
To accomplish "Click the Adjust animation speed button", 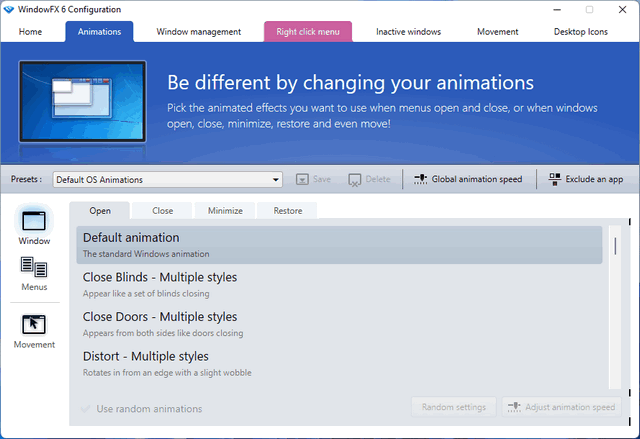I will click(x=561, y=407).
